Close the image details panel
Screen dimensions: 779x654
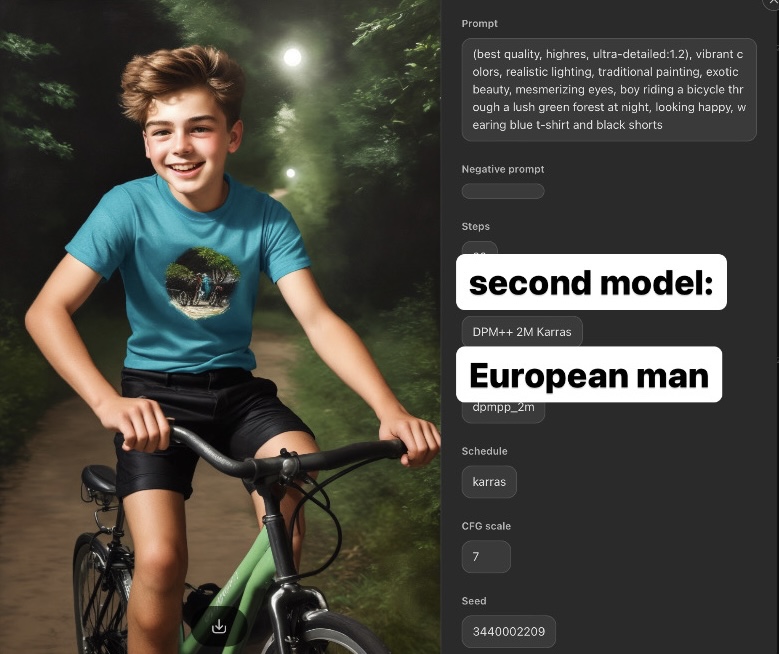[x=772, y=3]
